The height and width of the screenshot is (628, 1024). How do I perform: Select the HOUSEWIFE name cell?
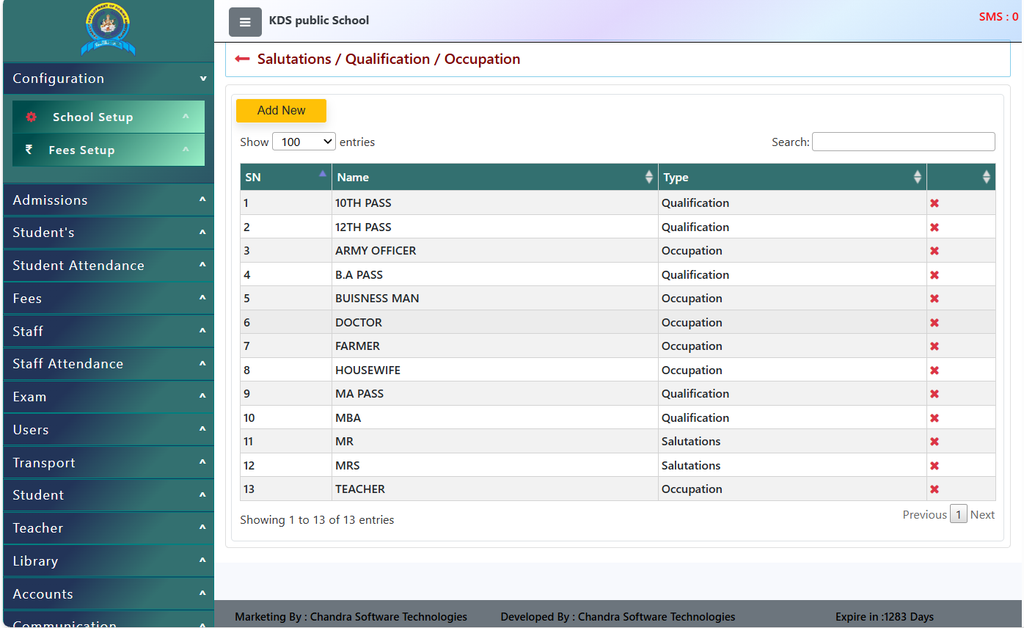(494, 370)
